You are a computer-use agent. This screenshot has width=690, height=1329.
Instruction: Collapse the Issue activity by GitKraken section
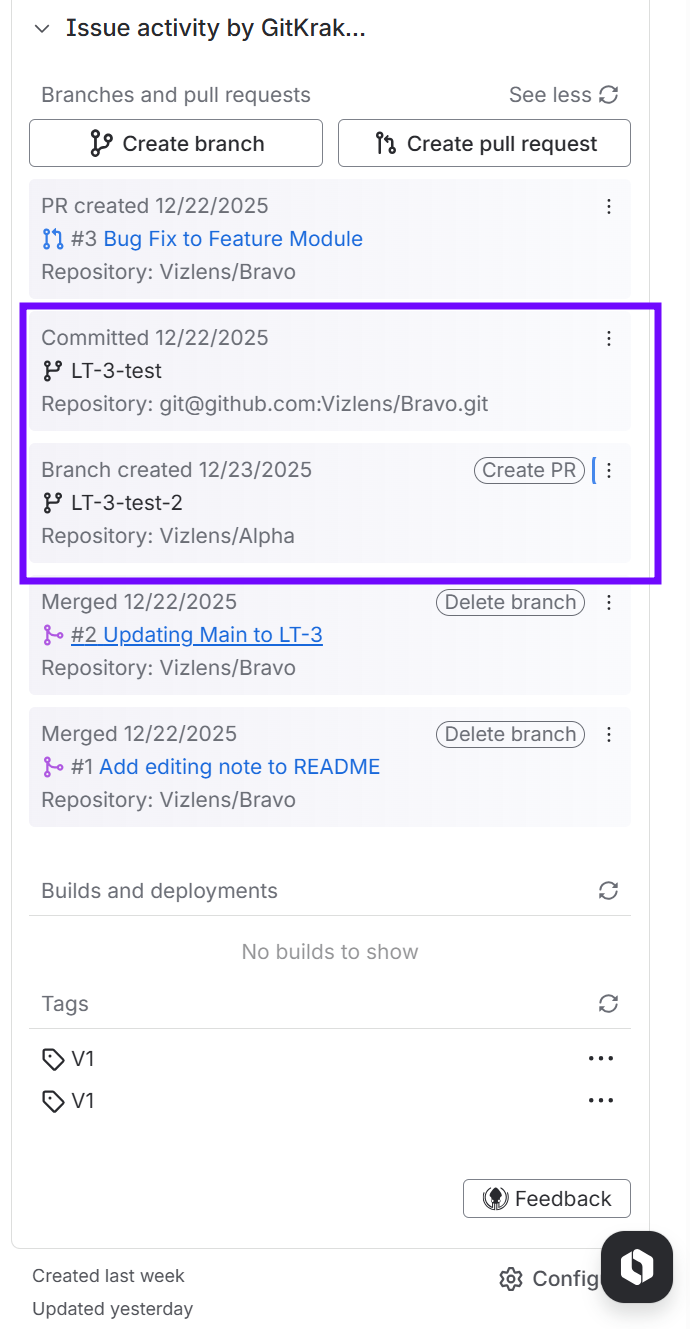[42, 29]
